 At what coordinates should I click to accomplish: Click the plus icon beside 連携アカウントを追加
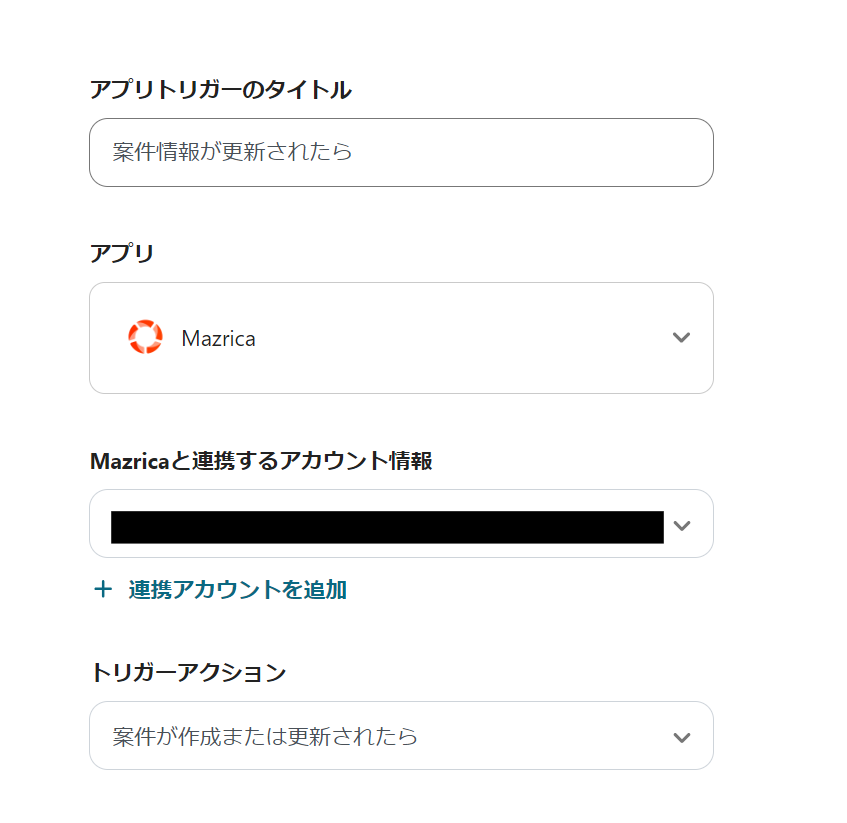102,589
